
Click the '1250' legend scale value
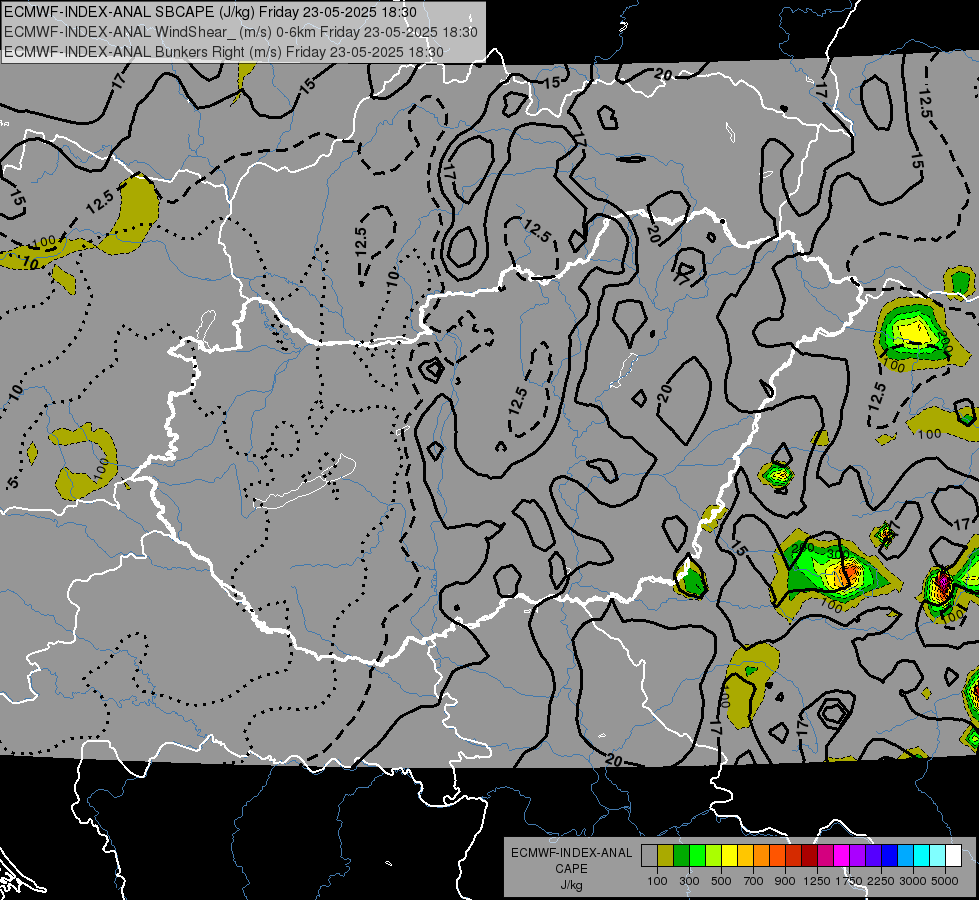coord(817,881)
